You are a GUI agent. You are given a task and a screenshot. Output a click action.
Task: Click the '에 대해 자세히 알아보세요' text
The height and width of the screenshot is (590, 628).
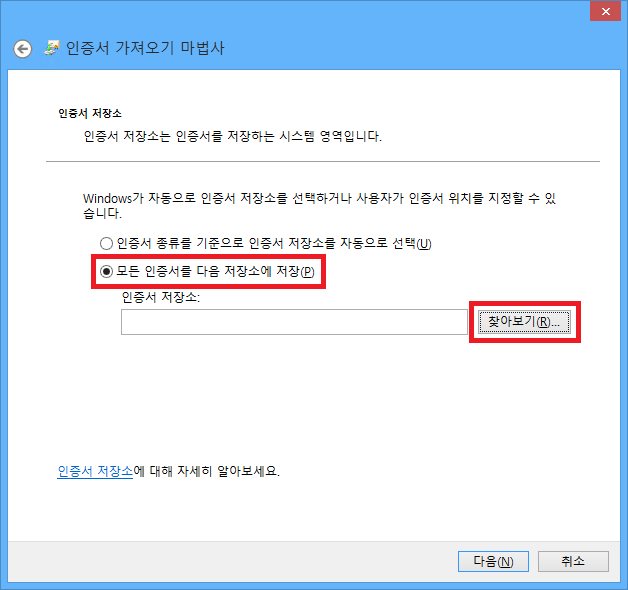[x=206, y=470]
